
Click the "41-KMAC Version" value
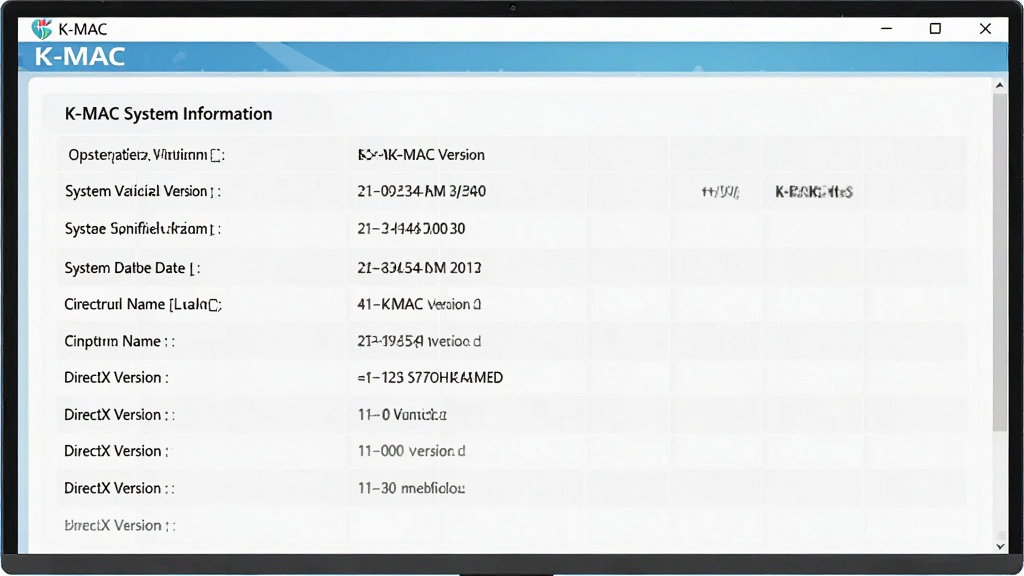click(419, 304)
